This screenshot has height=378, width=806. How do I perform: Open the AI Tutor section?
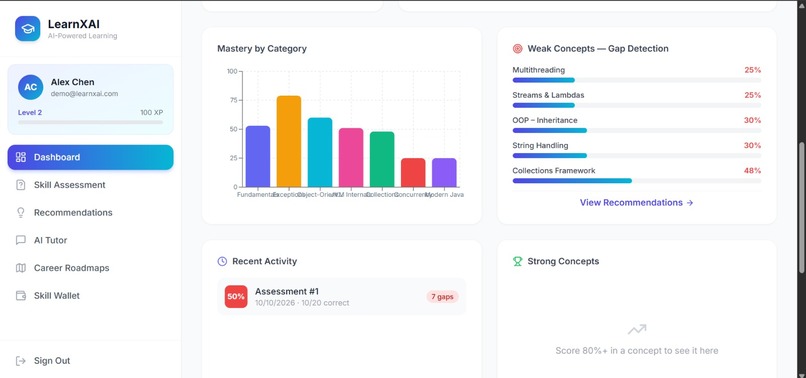(90, 240)
